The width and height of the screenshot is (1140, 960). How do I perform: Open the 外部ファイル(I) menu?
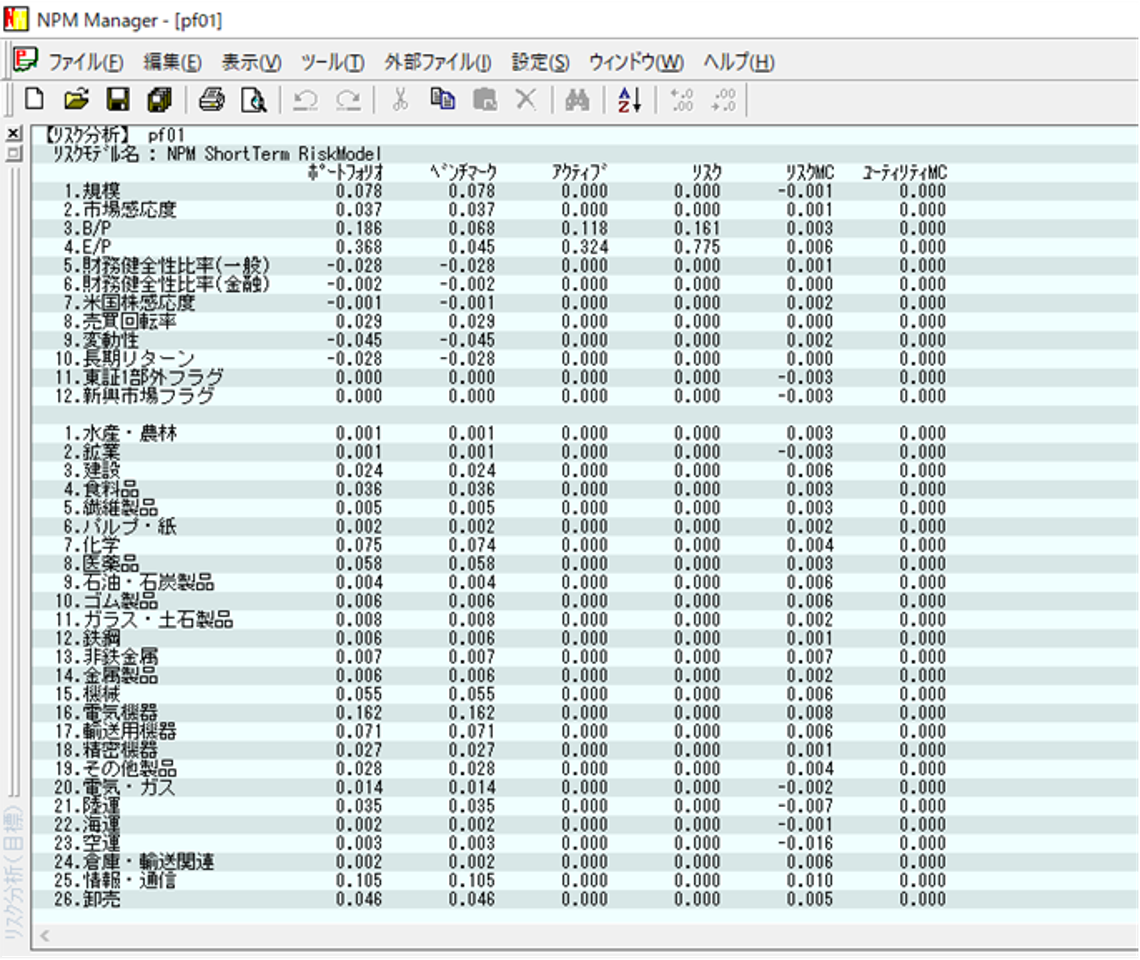437,62
